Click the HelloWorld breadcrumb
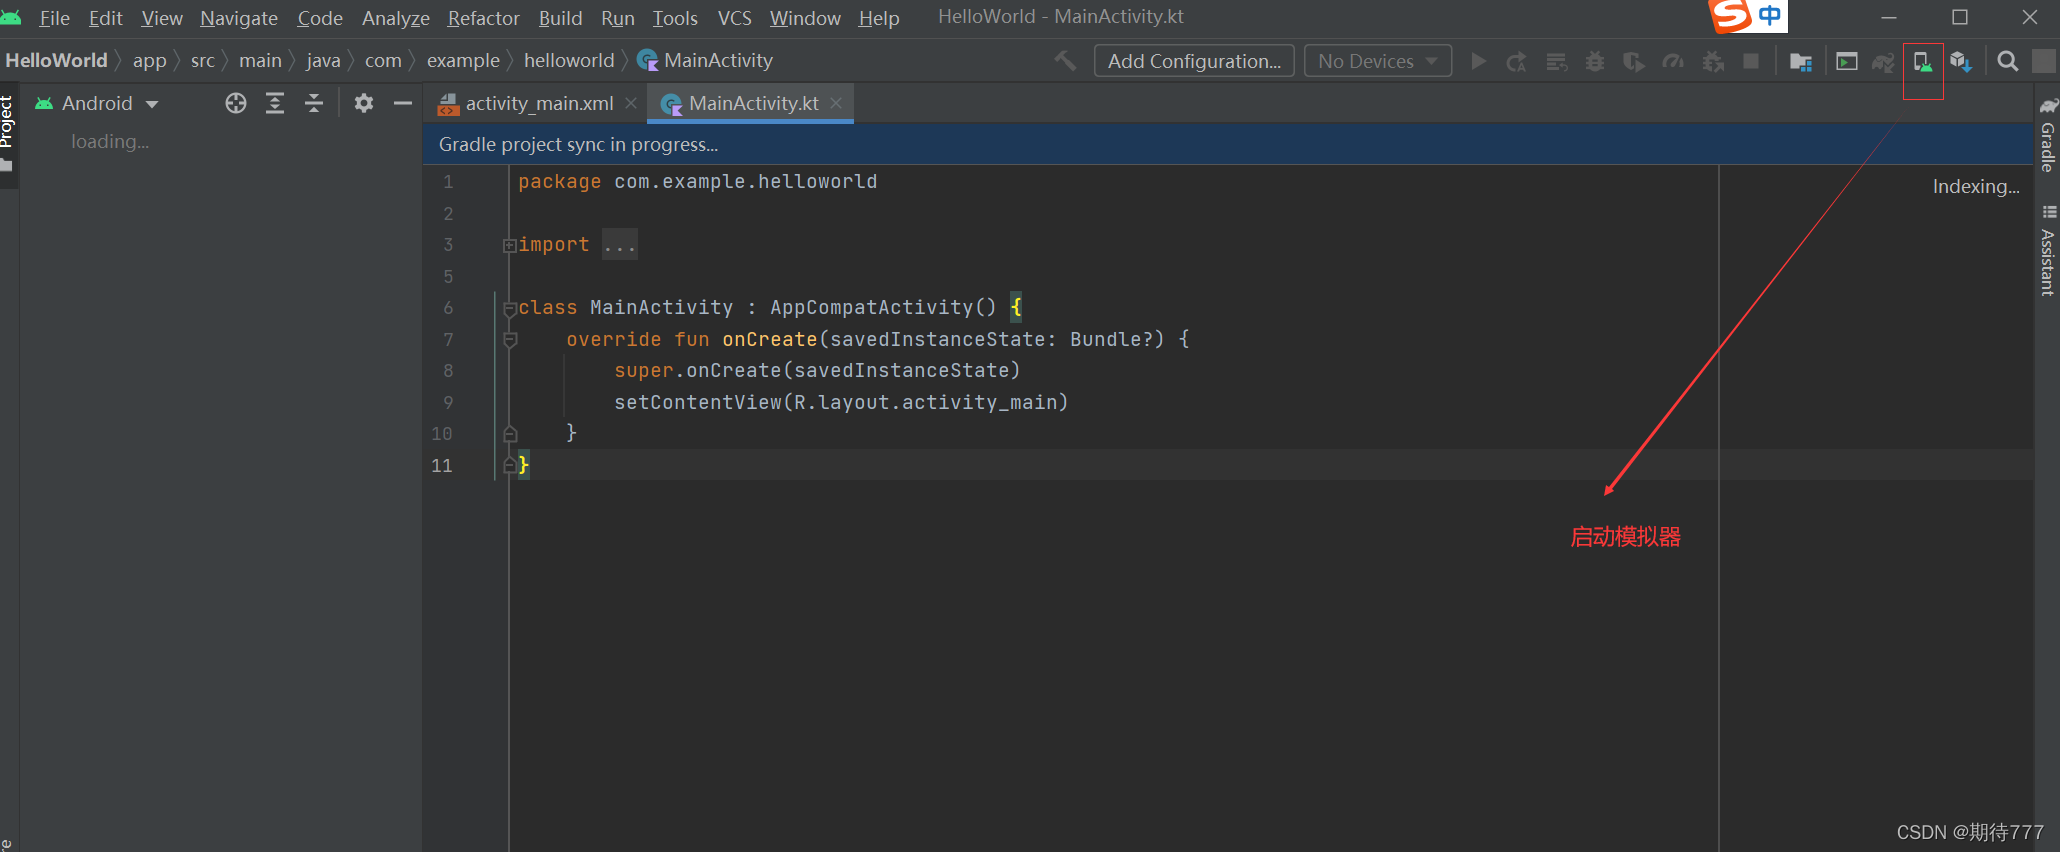The image size is (2060, 852). pyautogui.click(x=56, y=60)
